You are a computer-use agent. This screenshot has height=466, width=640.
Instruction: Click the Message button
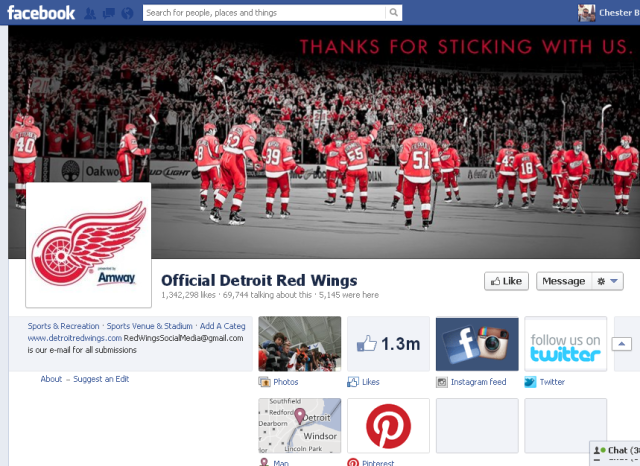563,281
